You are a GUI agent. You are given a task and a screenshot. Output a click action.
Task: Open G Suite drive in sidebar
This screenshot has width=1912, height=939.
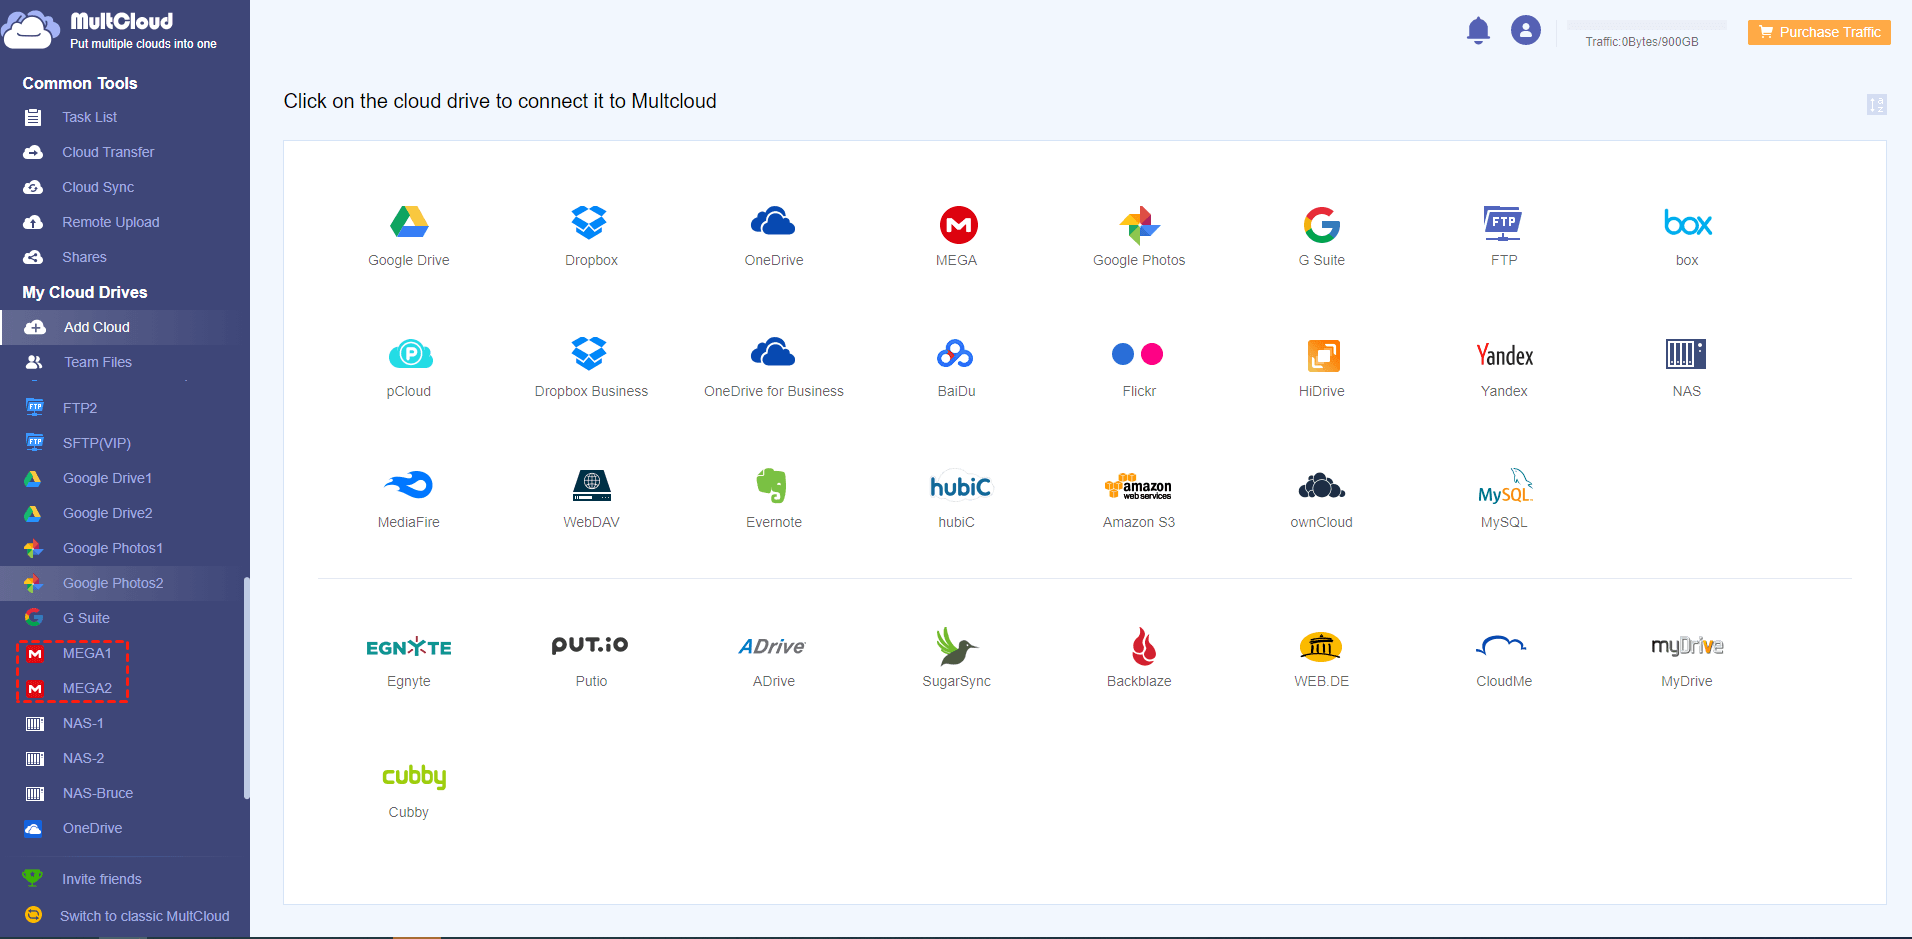tap(86, 618)
